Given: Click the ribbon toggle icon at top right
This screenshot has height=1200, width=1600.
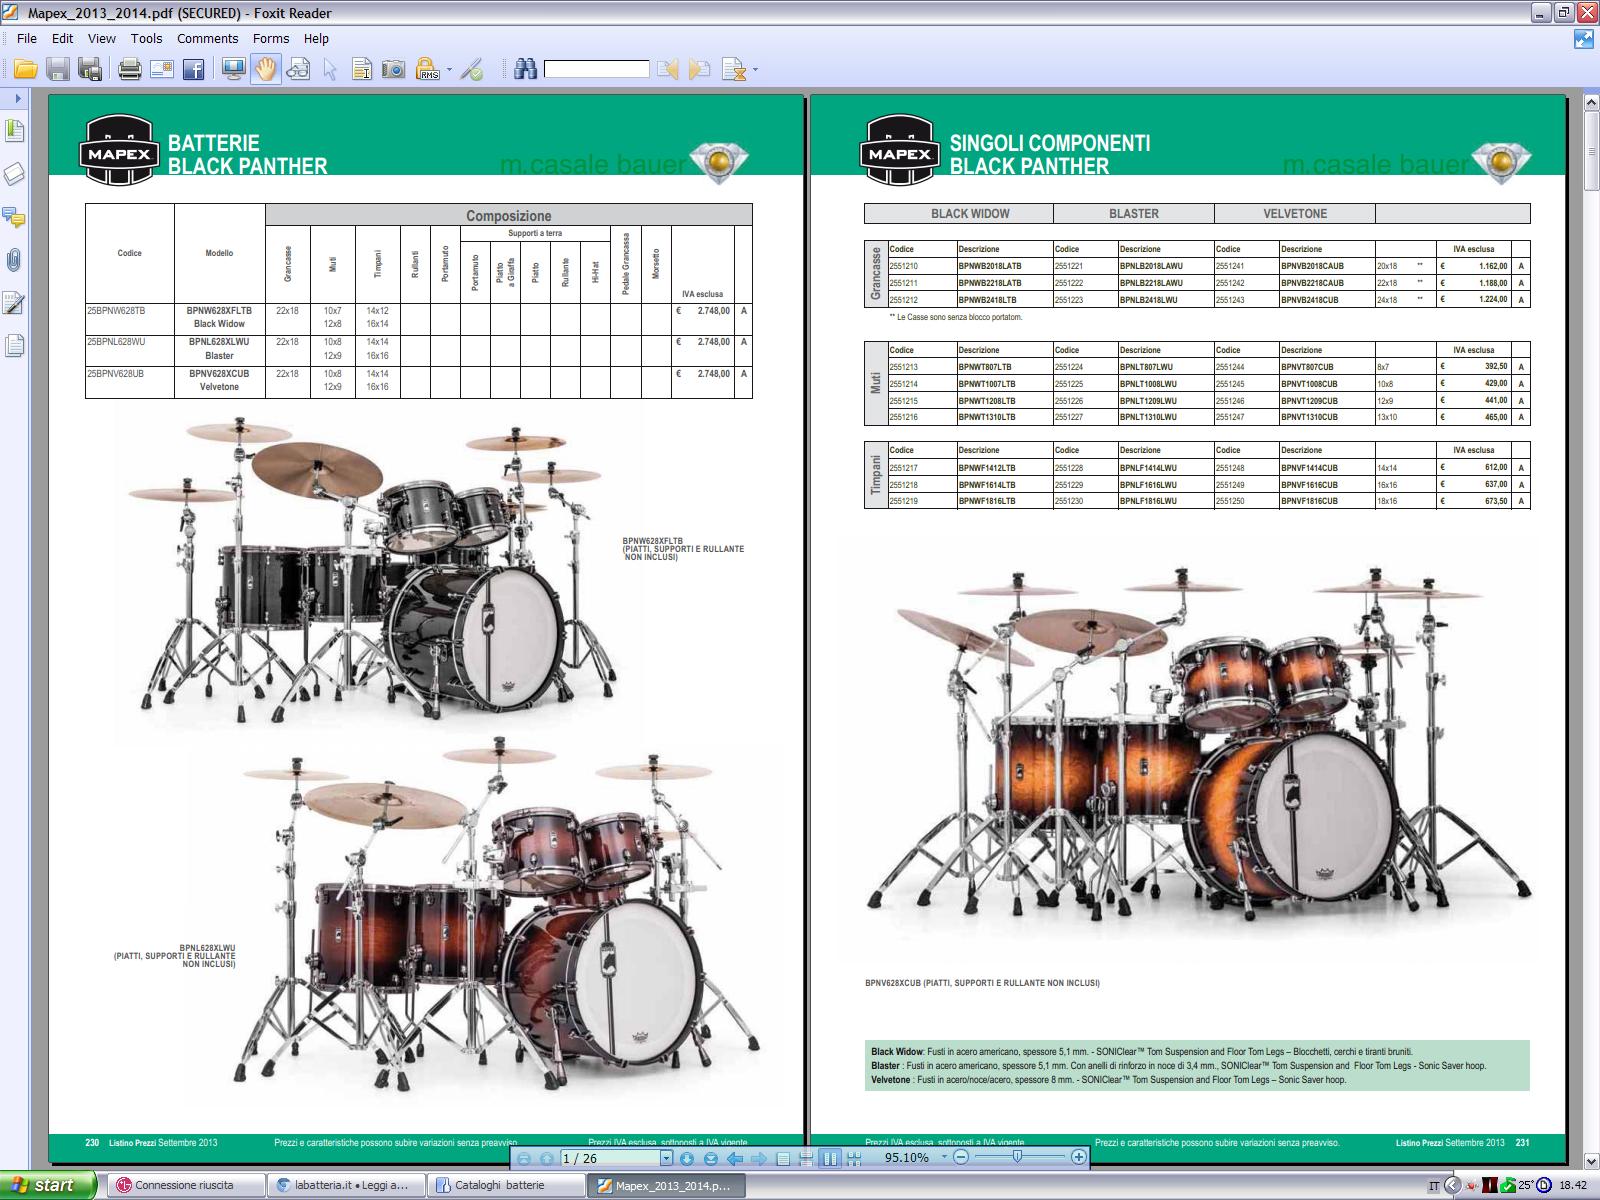Looking at the screenshot, I should (x=1584, y=39).
